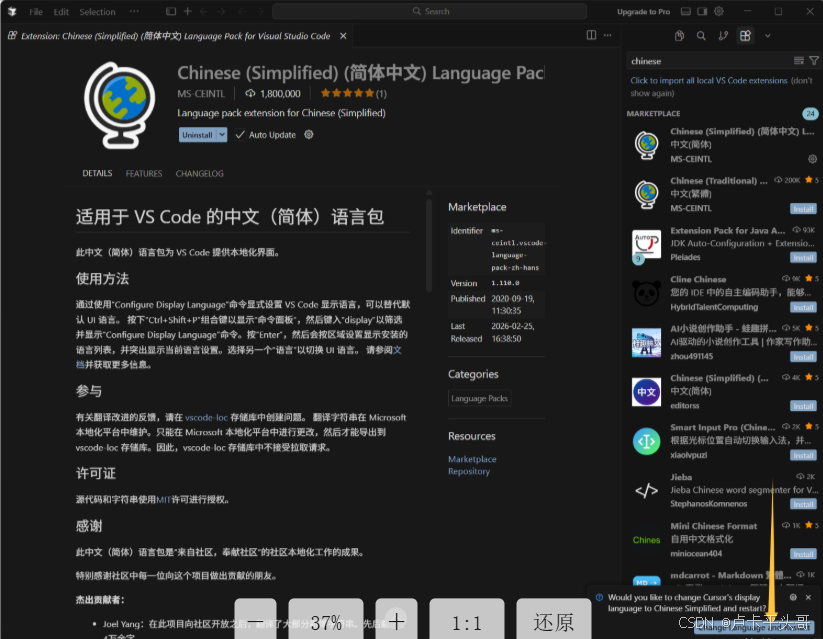The height and width of the screenshot is (639, 823).
Task: Click the 1:1 actual size viewer button
Action: (467, 621)
